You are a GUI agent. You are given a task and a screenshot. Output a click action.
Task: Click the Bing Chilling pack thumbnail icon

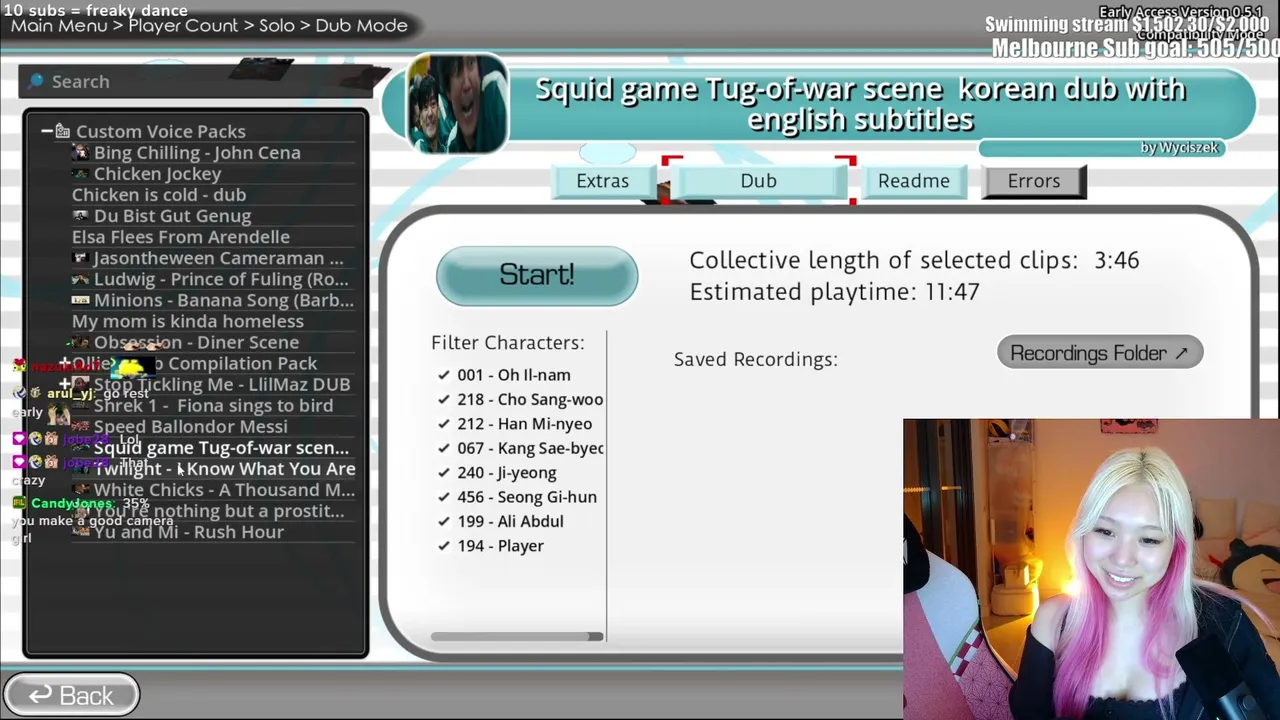pos(81,153)
